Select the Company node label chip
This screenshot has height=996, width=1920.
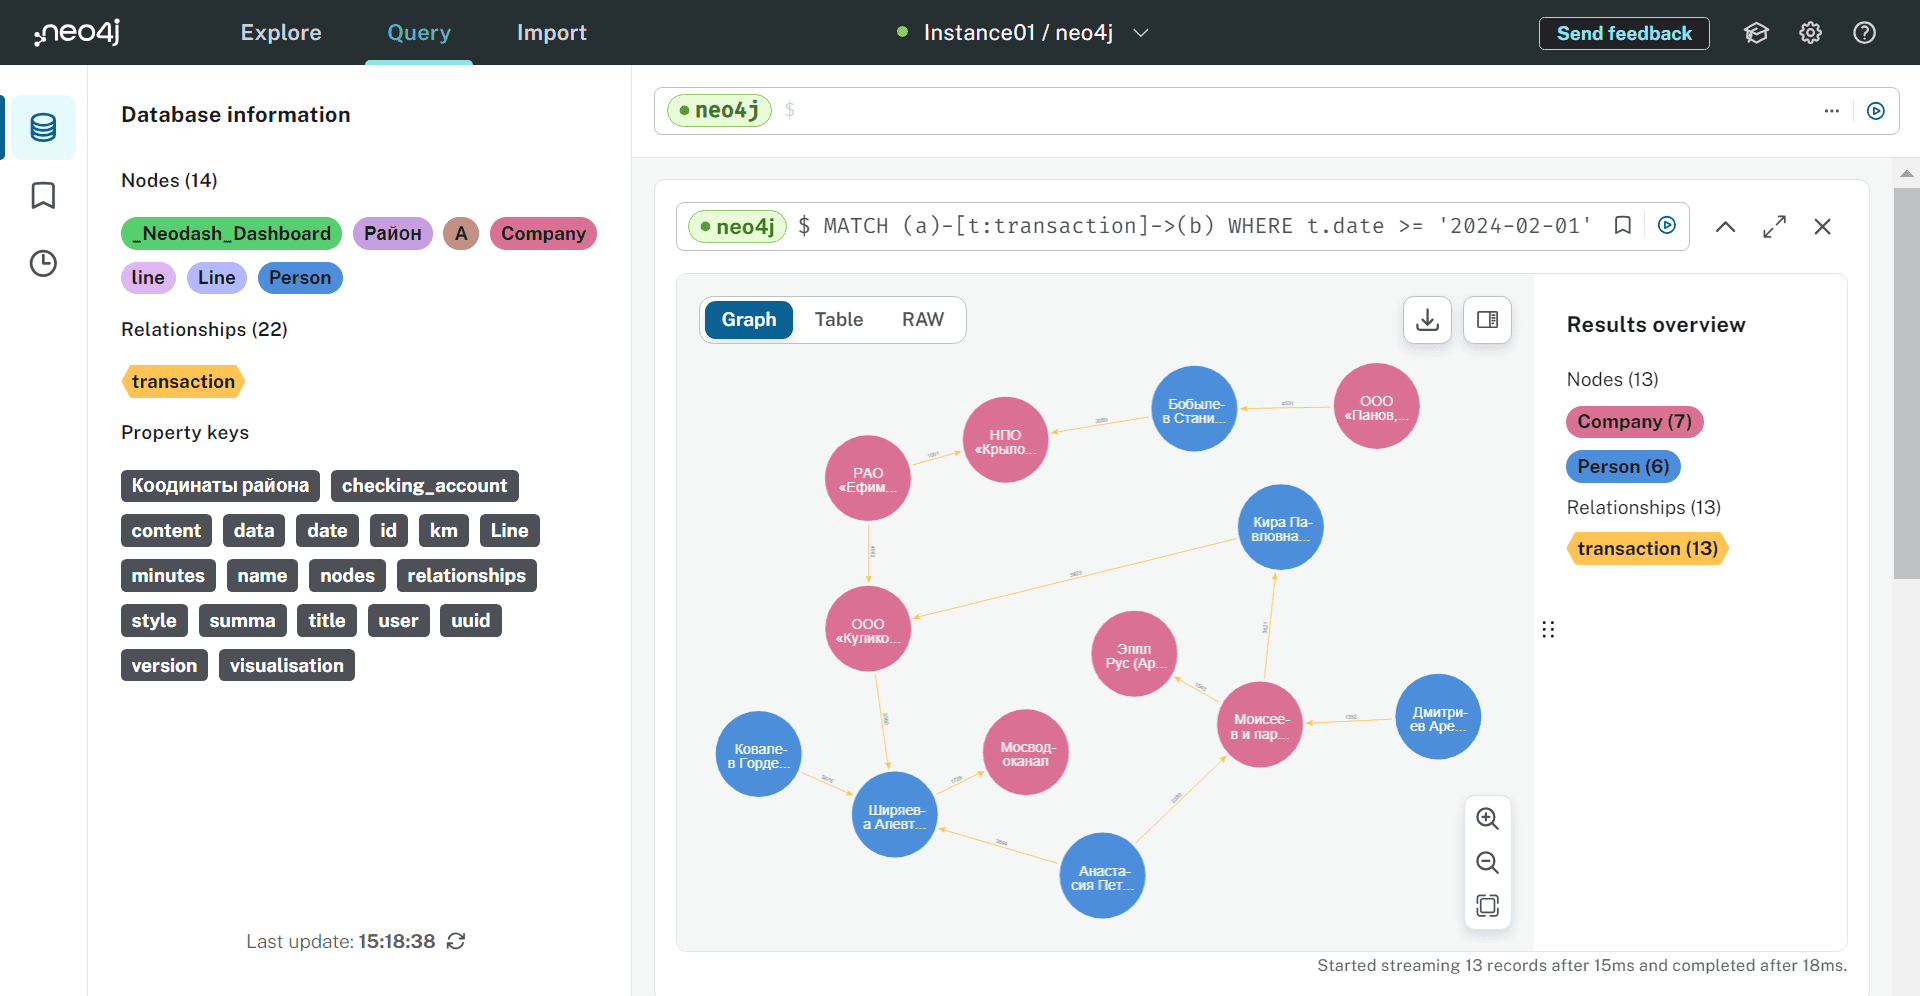(543, 234)
